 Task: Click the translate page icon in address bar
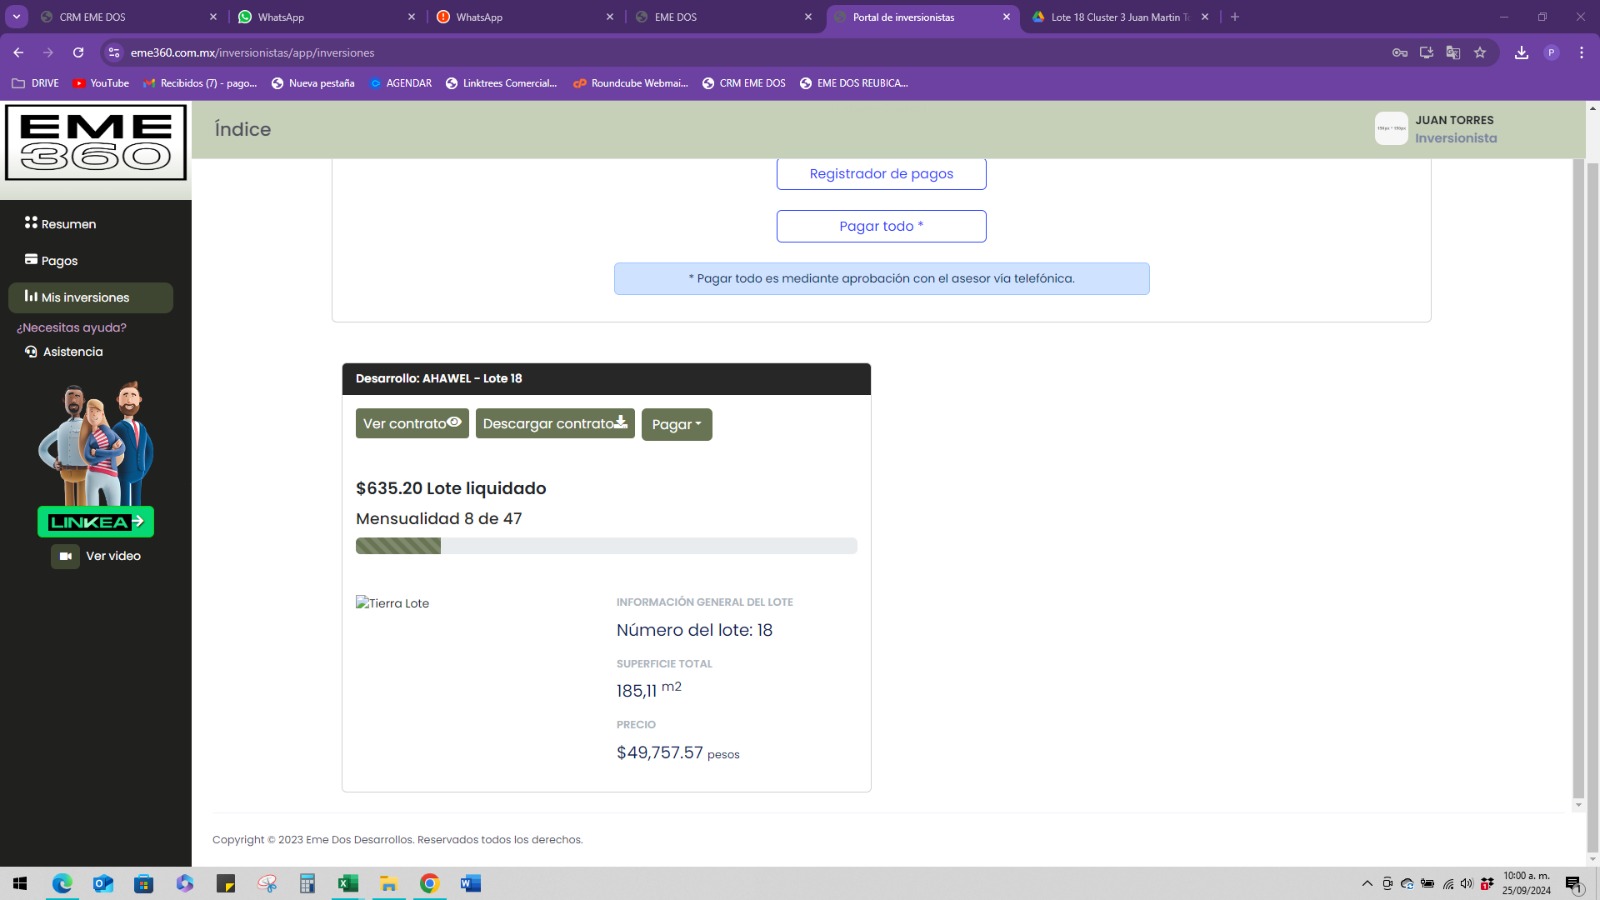pyautogui.click(x=1453, y=53)
